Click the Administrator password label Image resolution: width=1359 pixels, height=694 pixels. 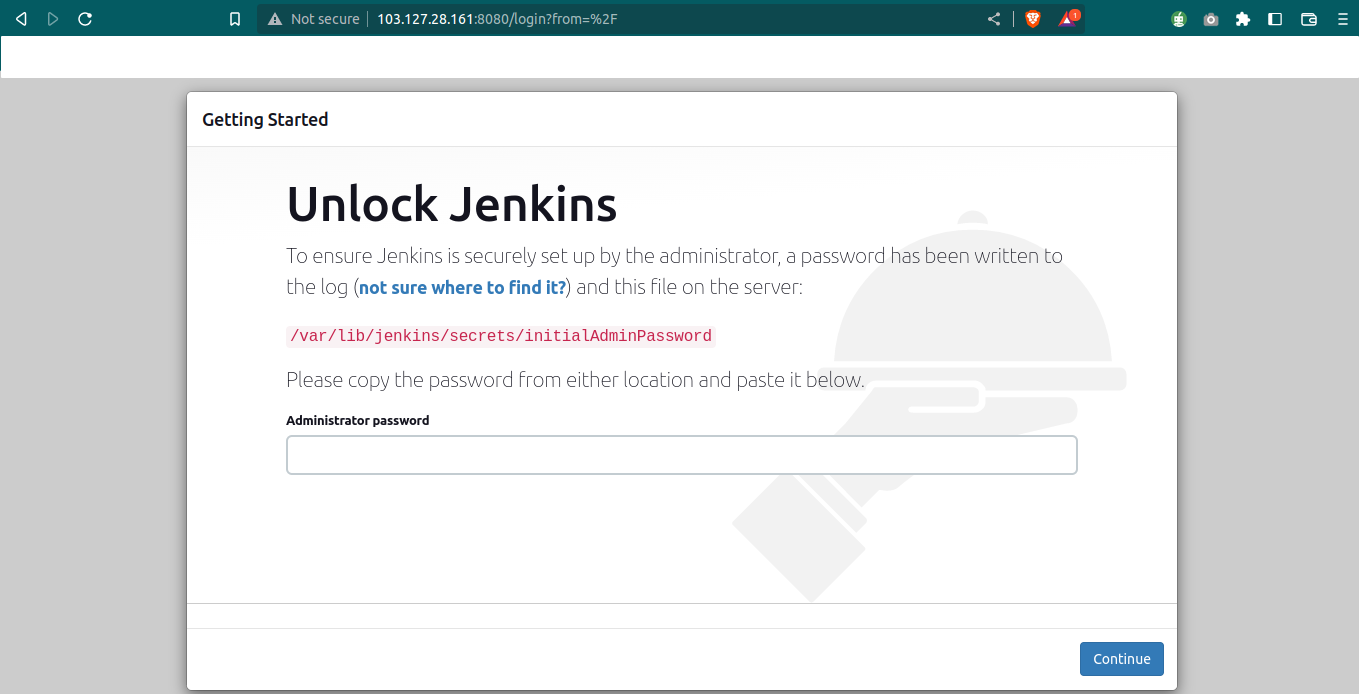pyautogui.click(x=358, y=421)
